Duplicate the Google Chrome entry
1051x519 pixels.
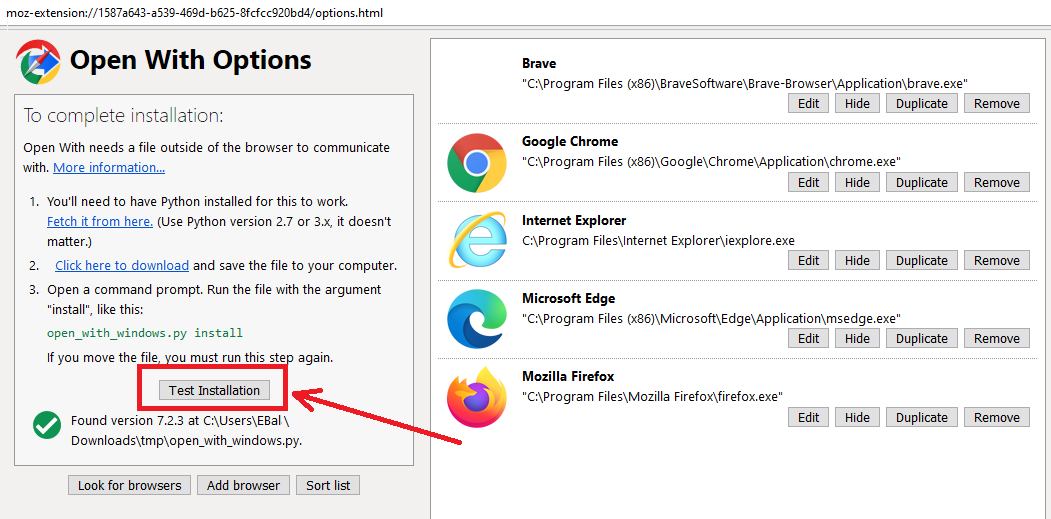click(x=922, y=182)
